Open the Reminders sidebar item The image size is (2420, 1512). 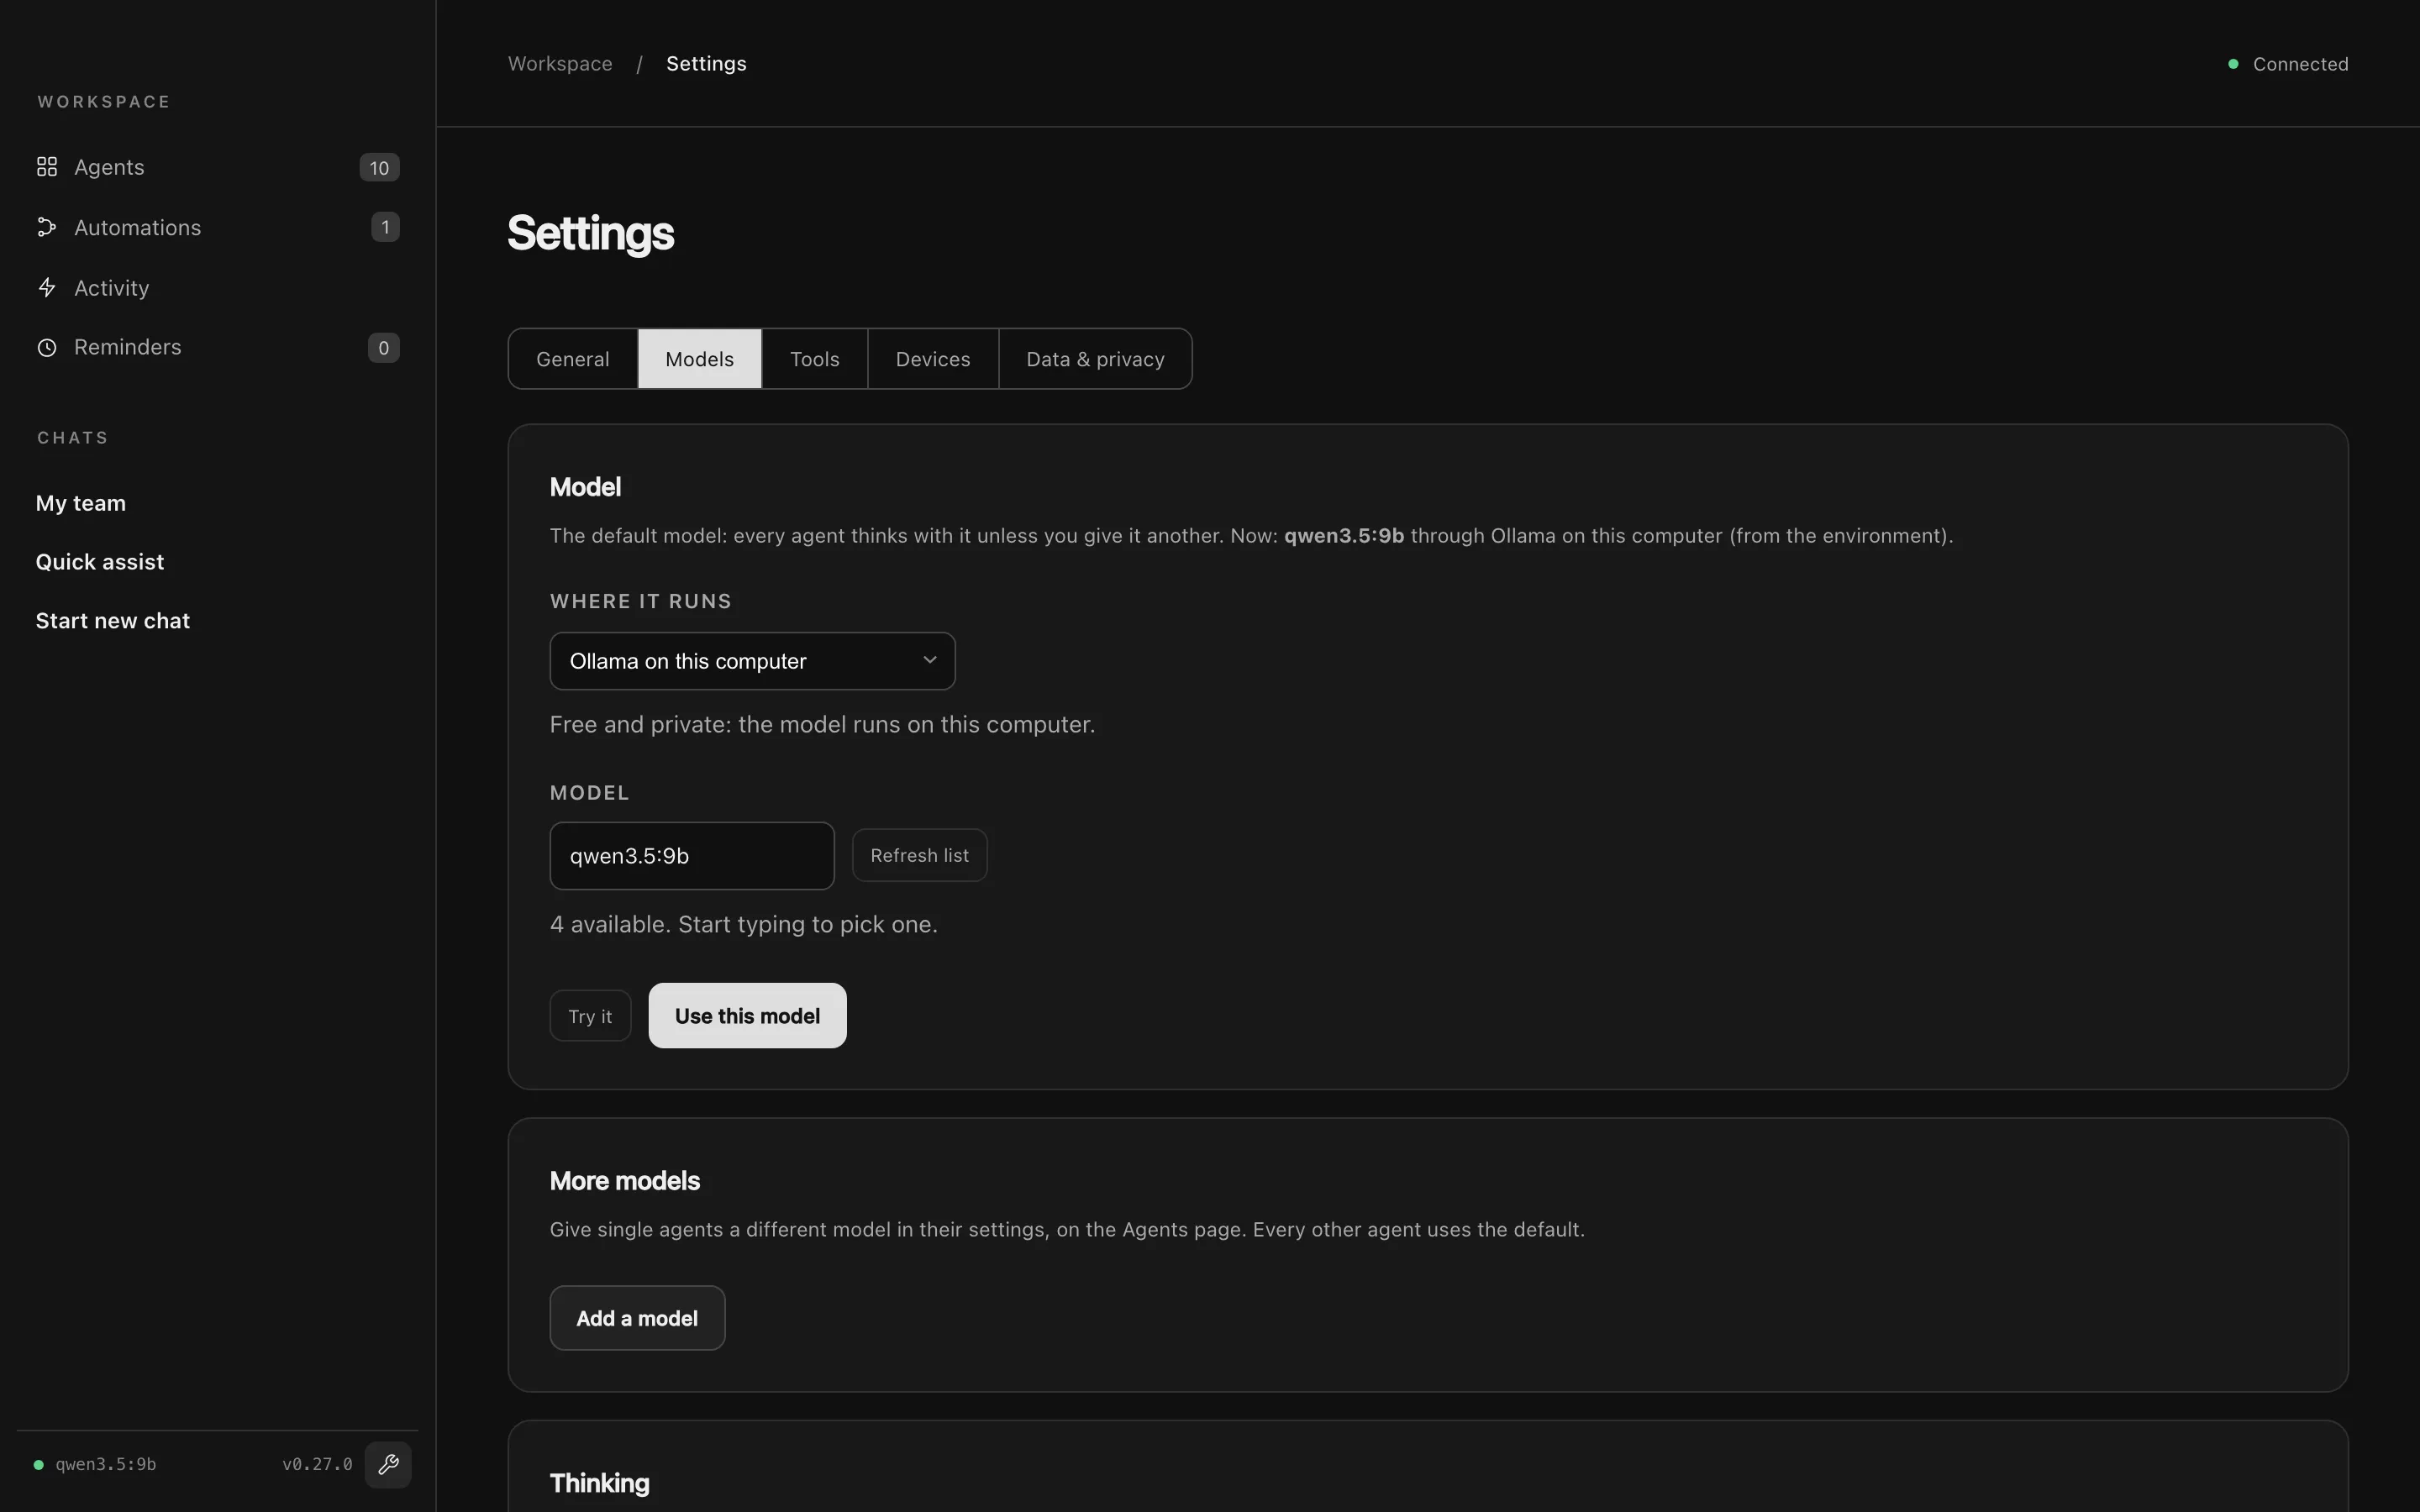tap(218, 348)
